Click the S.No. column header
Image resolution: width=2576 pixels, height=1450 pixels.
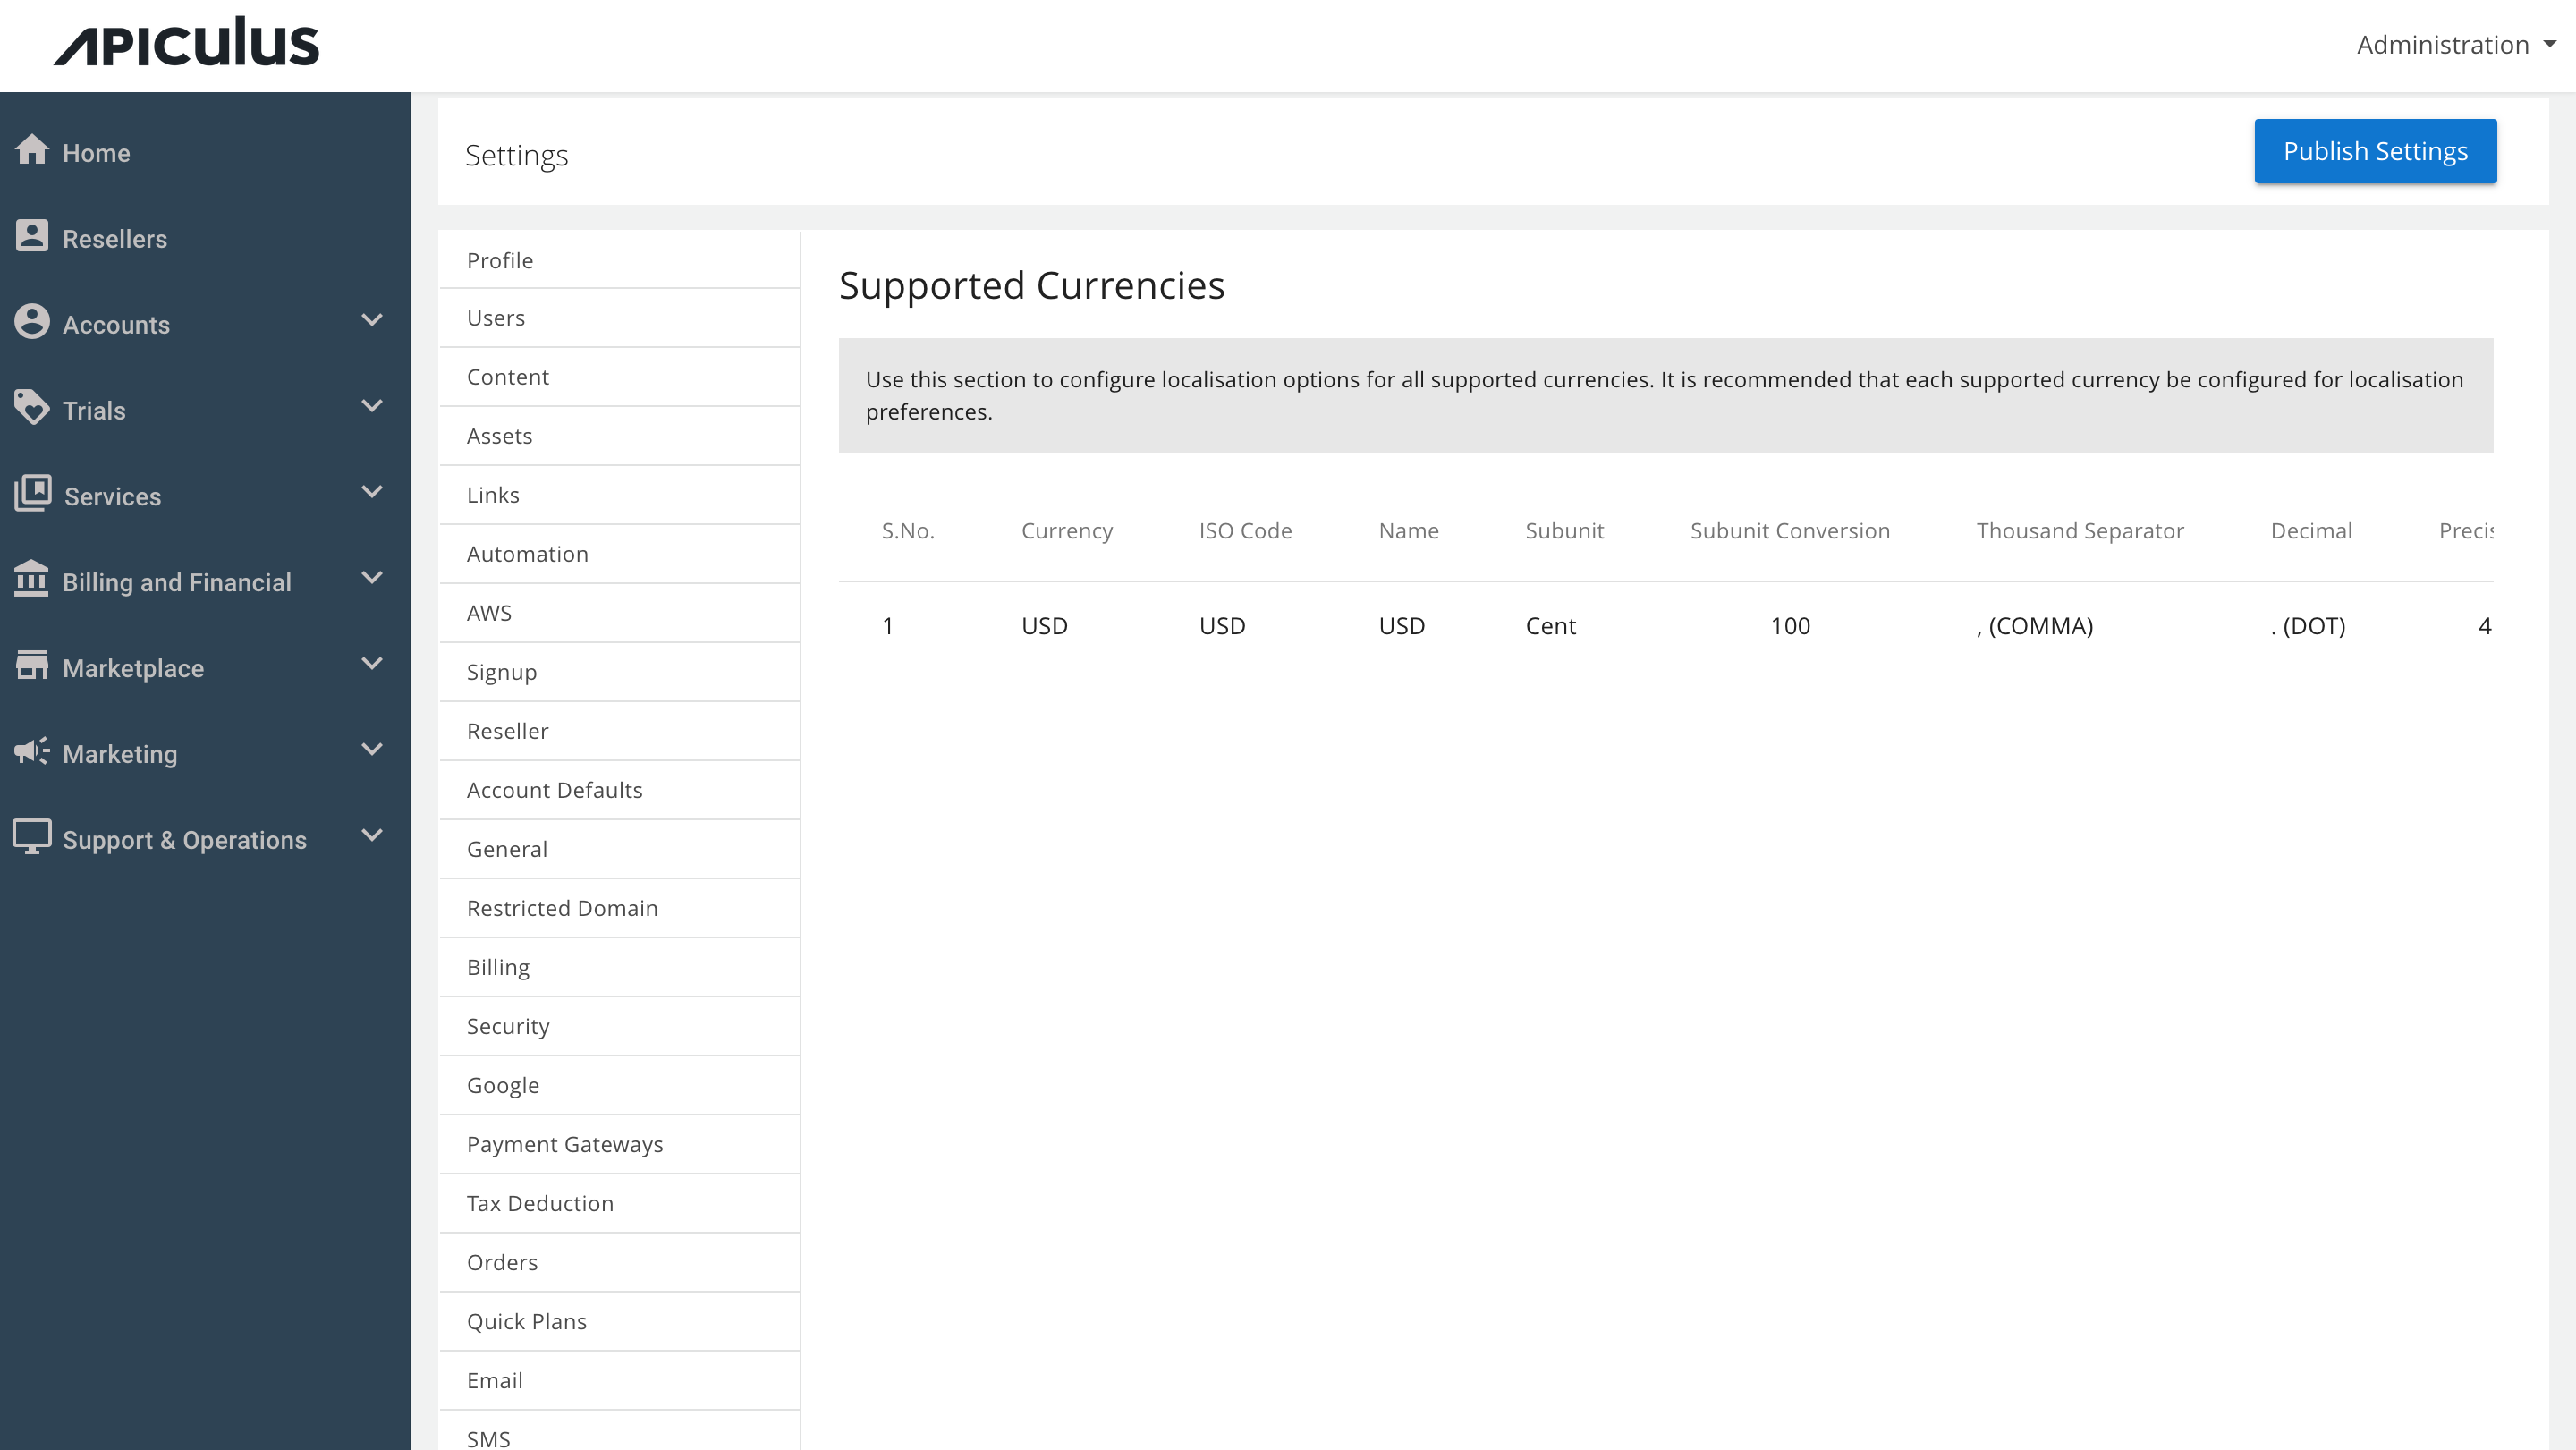coord(908,531)
